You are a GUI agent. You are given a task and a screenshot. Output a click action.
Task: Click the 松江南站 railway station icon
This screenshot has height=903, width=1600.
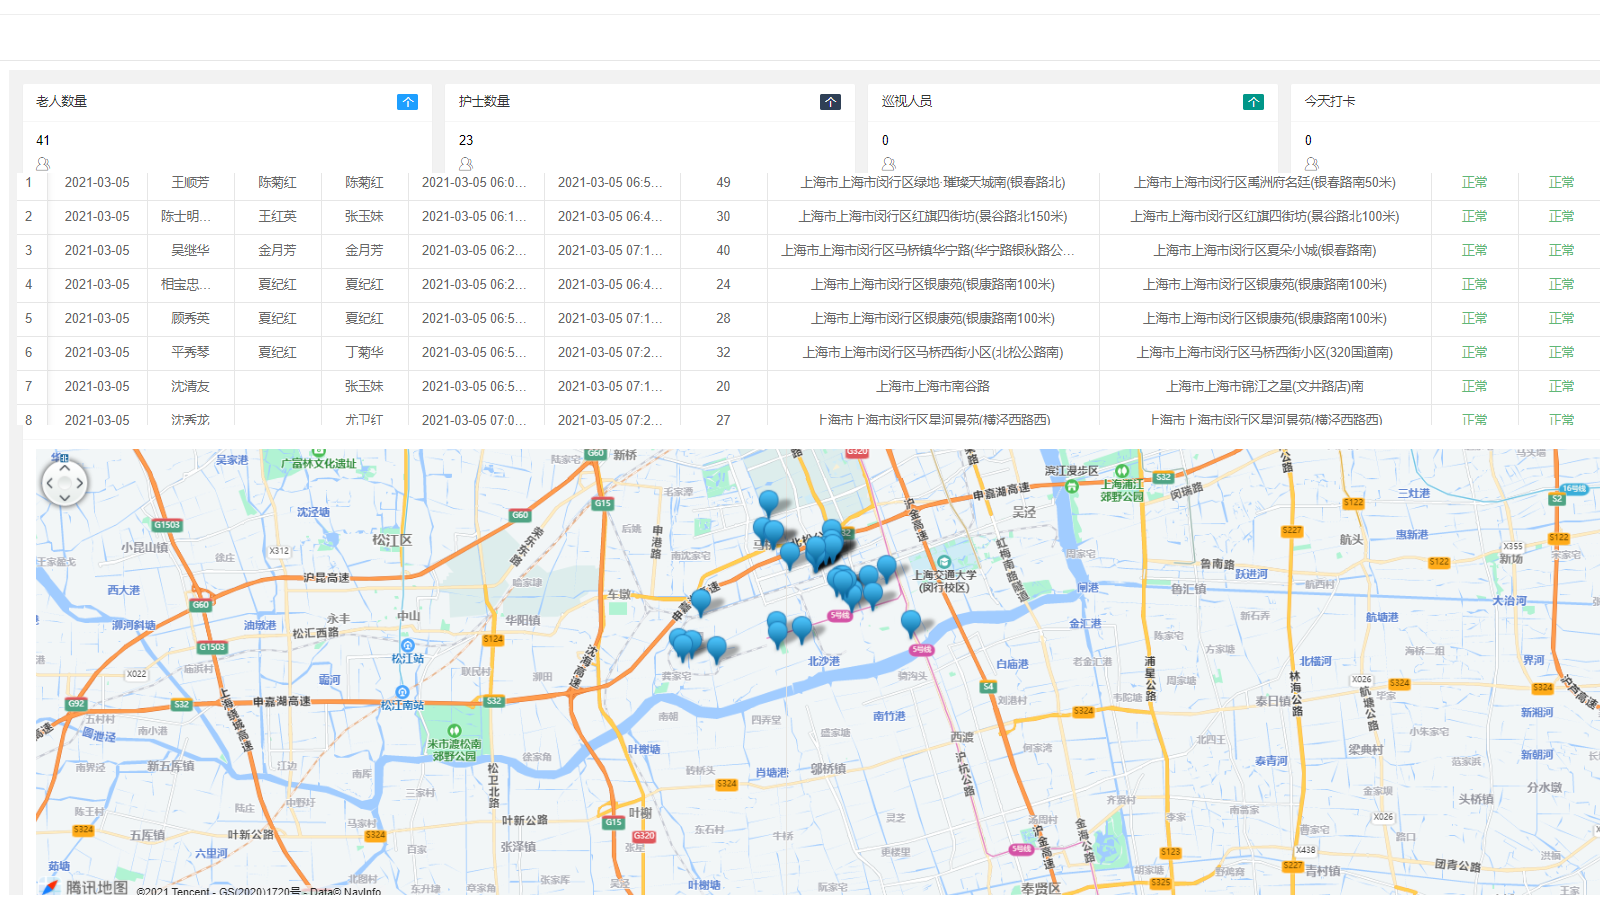[402, 692]
